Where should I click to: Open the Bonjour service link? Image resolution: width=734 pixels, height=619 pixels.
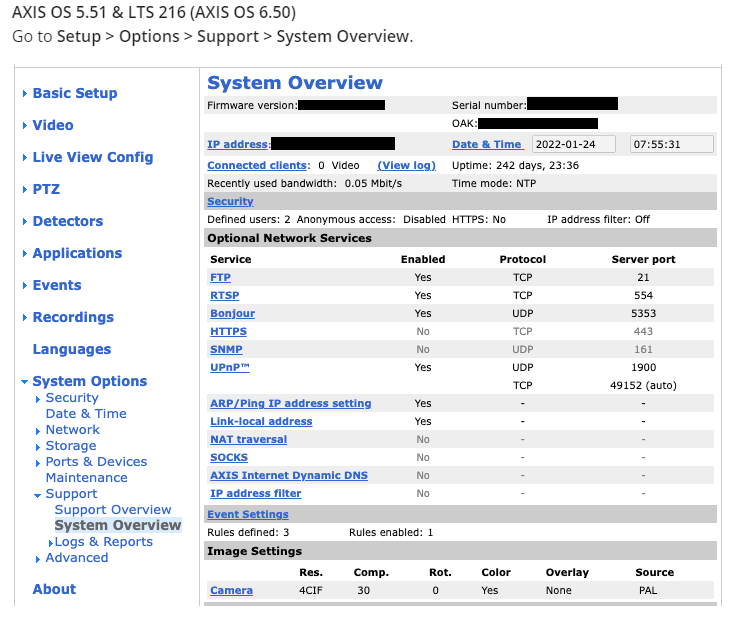233,313
